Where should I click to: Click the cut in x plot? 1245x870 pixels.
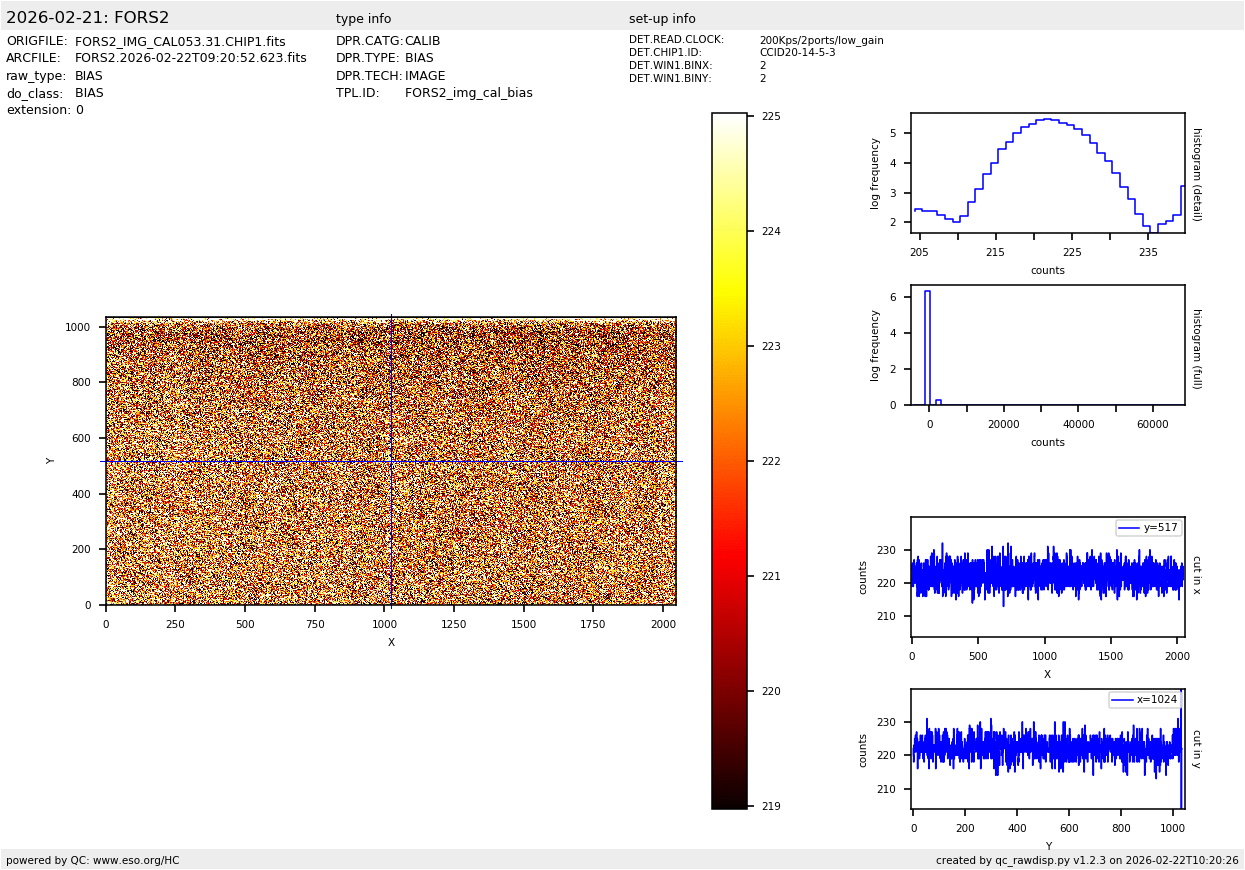tap(1047, 577)
